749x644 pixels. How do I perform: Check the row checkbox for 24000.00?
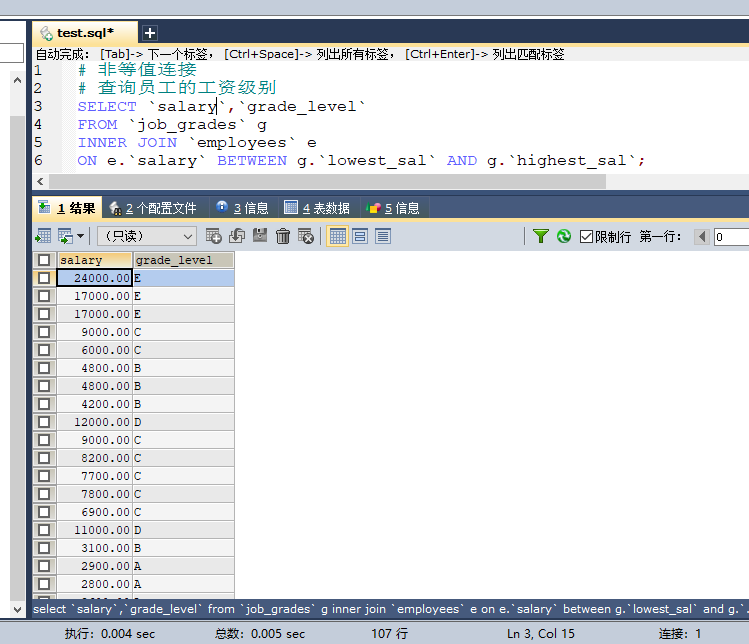click(x=44, y=278)
